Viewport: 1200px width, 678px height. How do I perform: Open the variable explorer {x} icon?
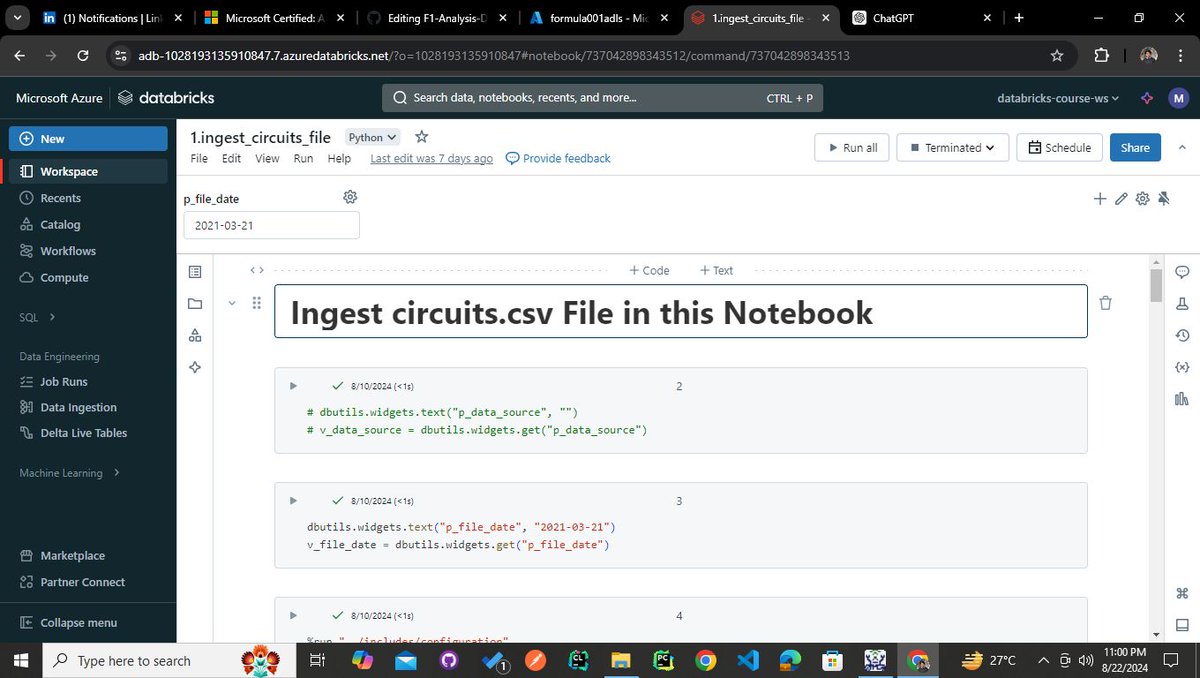(1182, 367)
